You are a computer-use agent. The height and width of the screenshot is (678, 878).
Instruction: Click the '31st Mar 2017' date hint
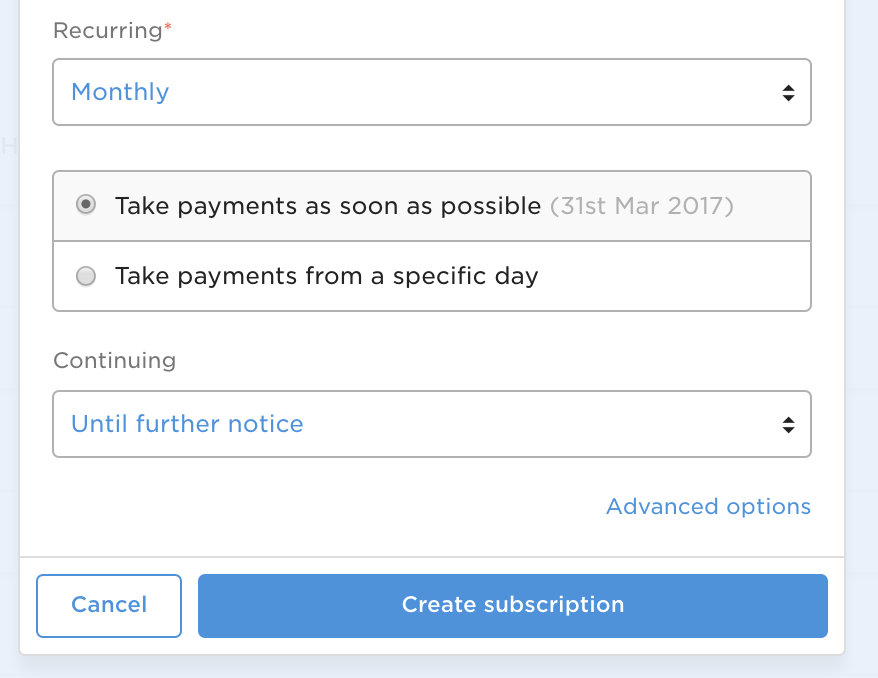641,206
